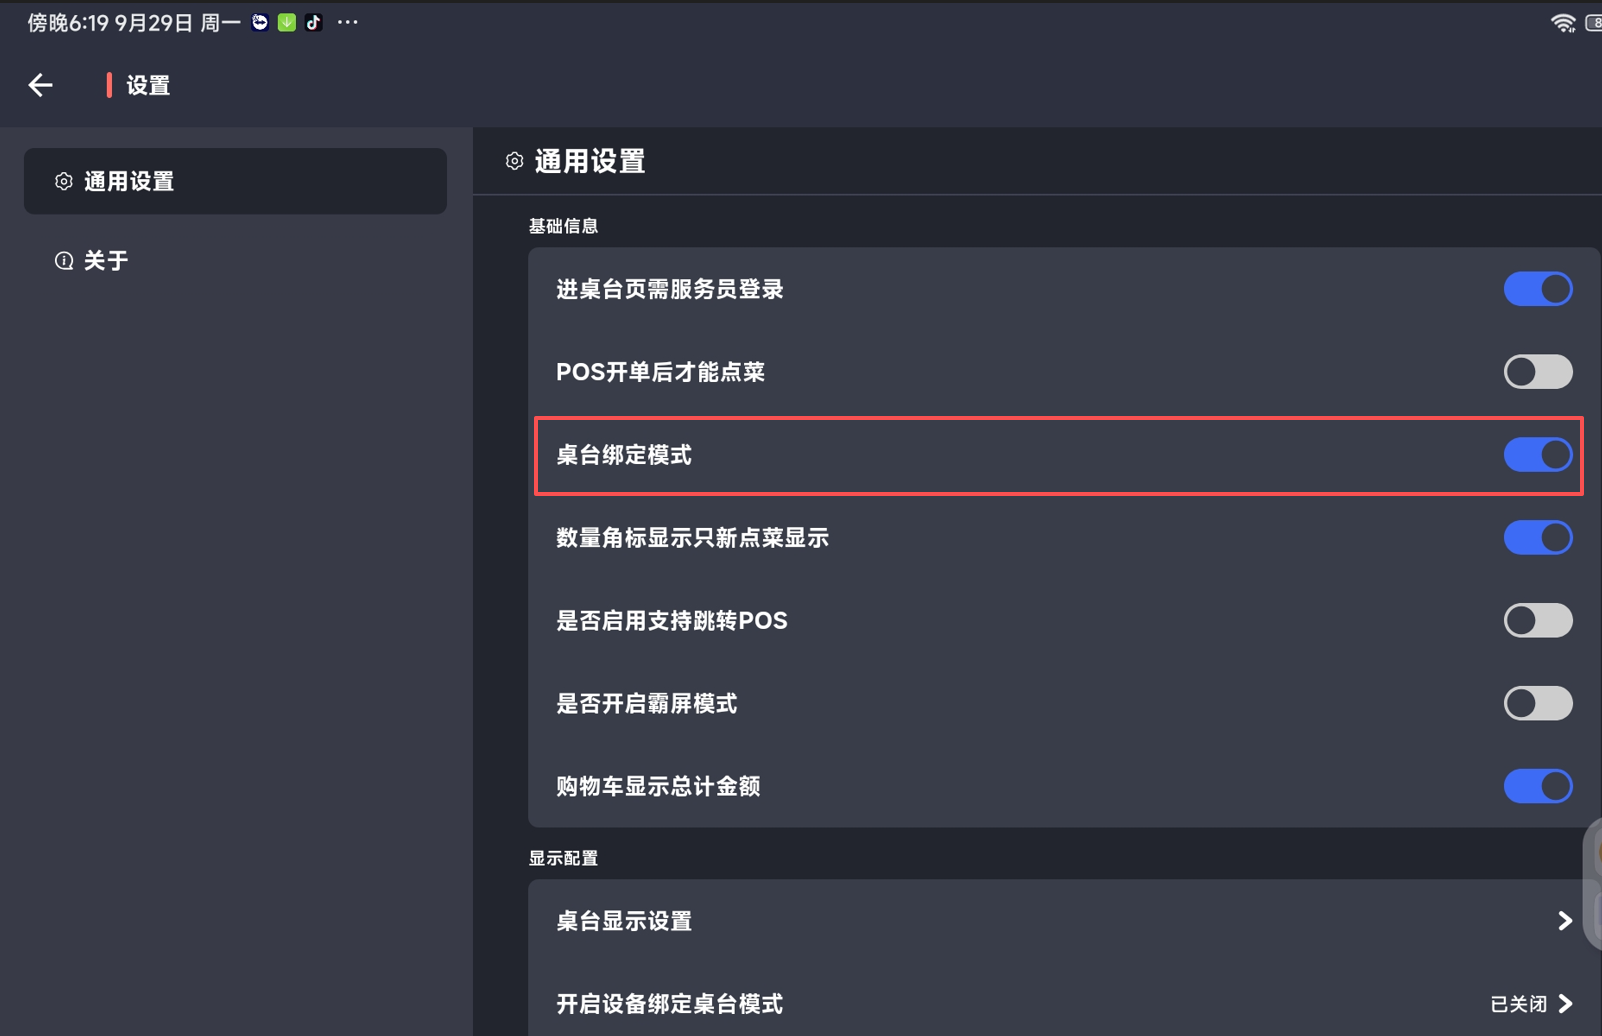
Task: Tap the TikTok icon in status bar
Action: tap(314, 23)
